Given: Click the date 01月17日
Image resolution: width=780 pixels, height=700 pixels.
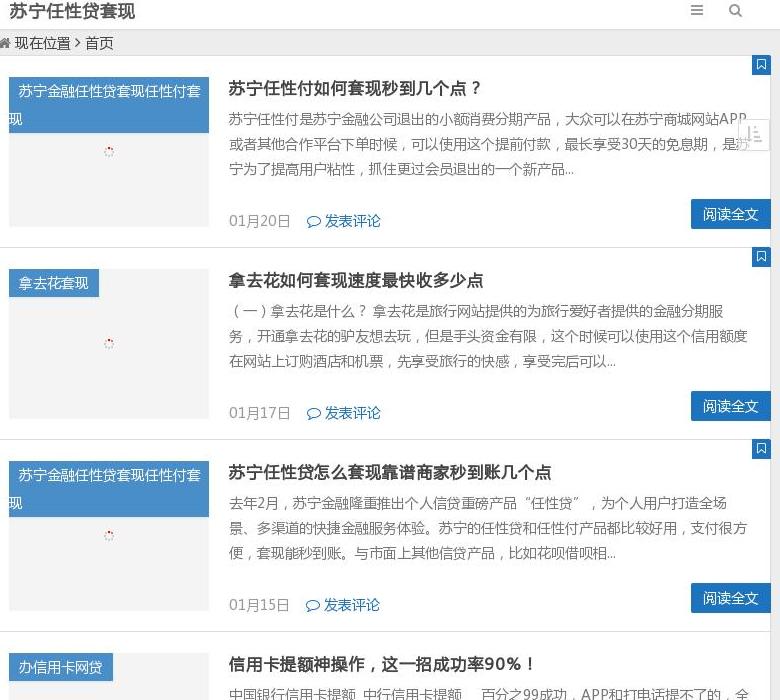Looking at the screenshot, I should pos(260,413).
